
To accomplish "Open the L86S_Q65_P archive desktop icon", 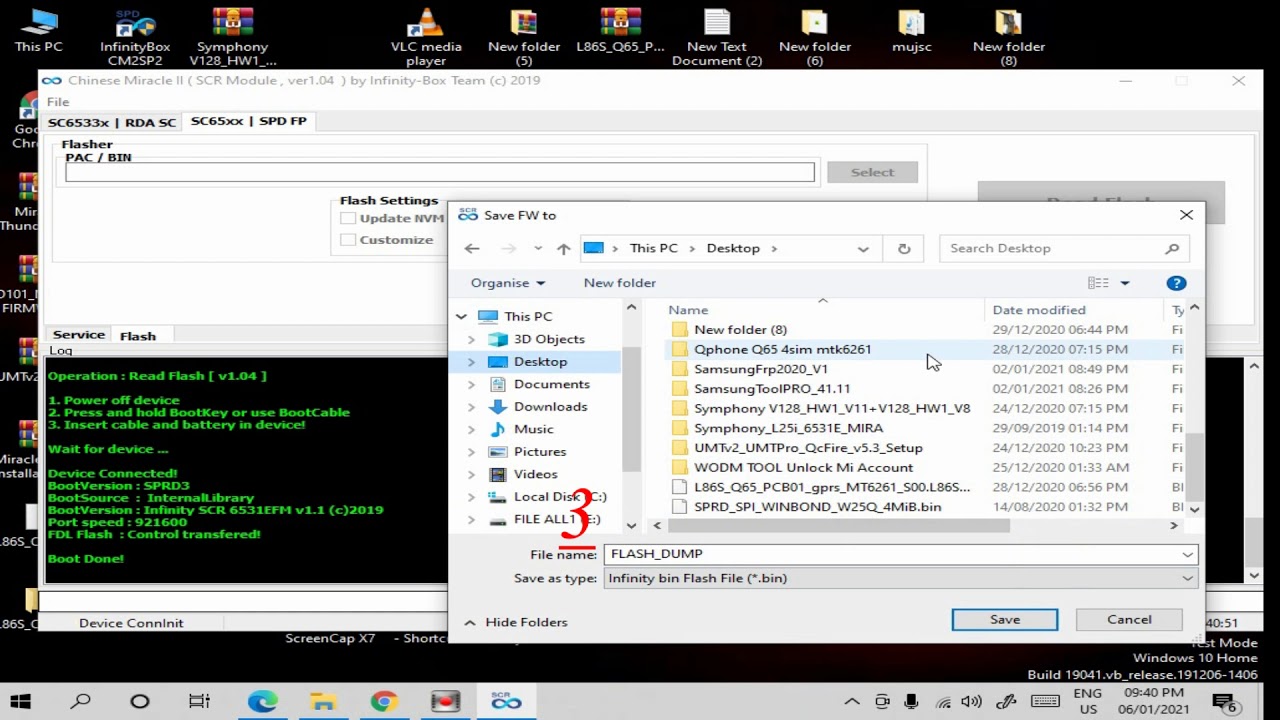I will tap(620, 30).
